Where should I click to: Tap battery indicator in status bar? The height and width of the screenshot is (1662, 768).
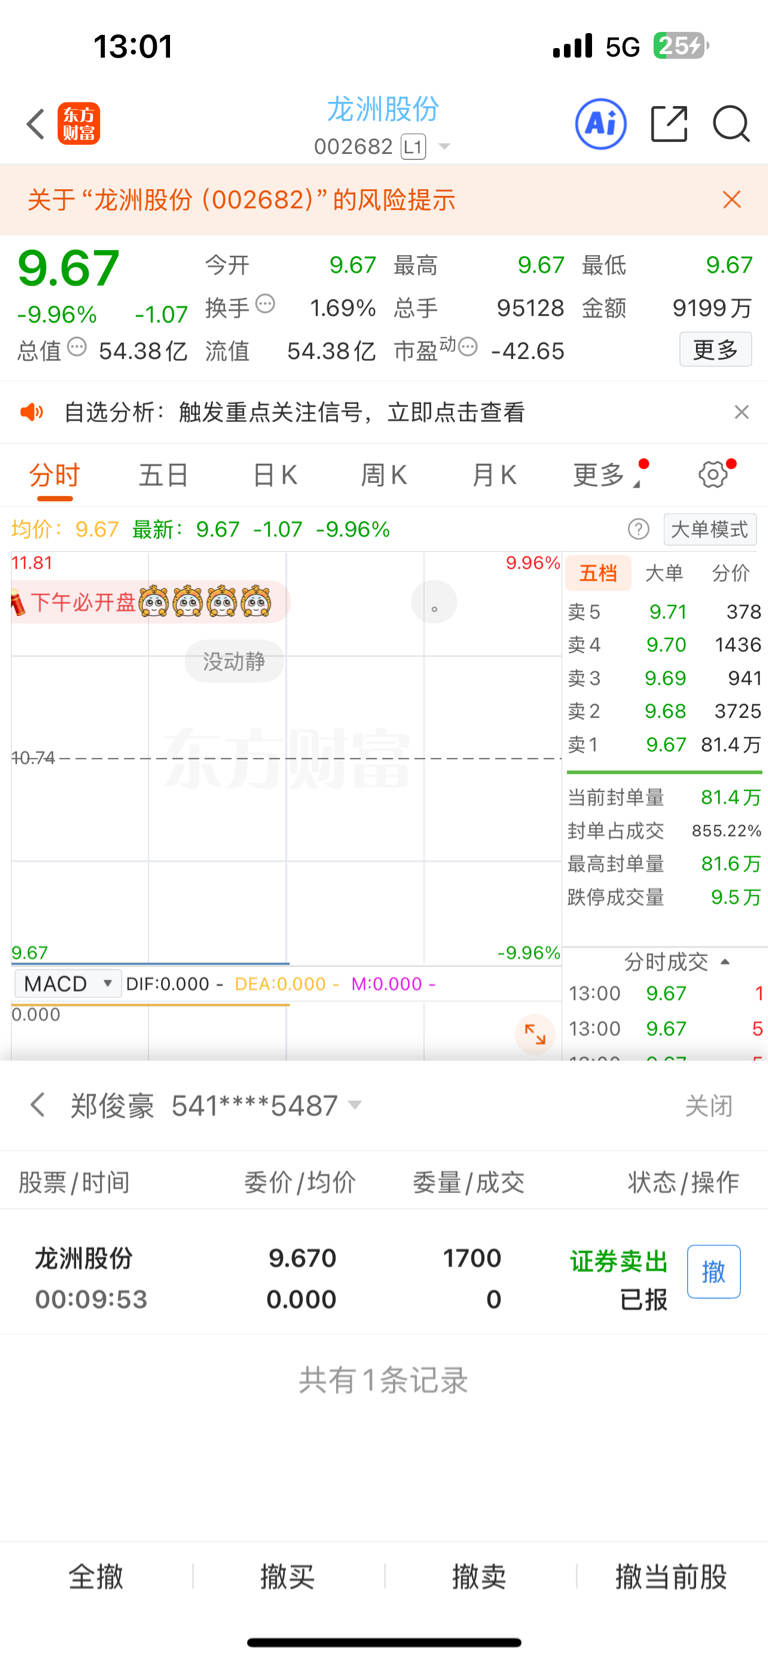[681, 46]
